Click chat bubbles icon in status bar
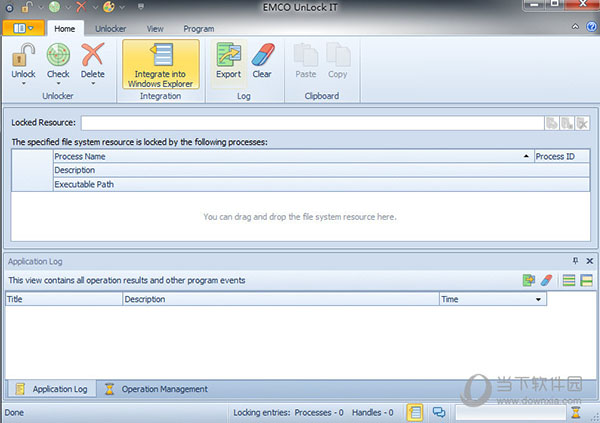Viewport: 600px width, 423px height. 439,412
